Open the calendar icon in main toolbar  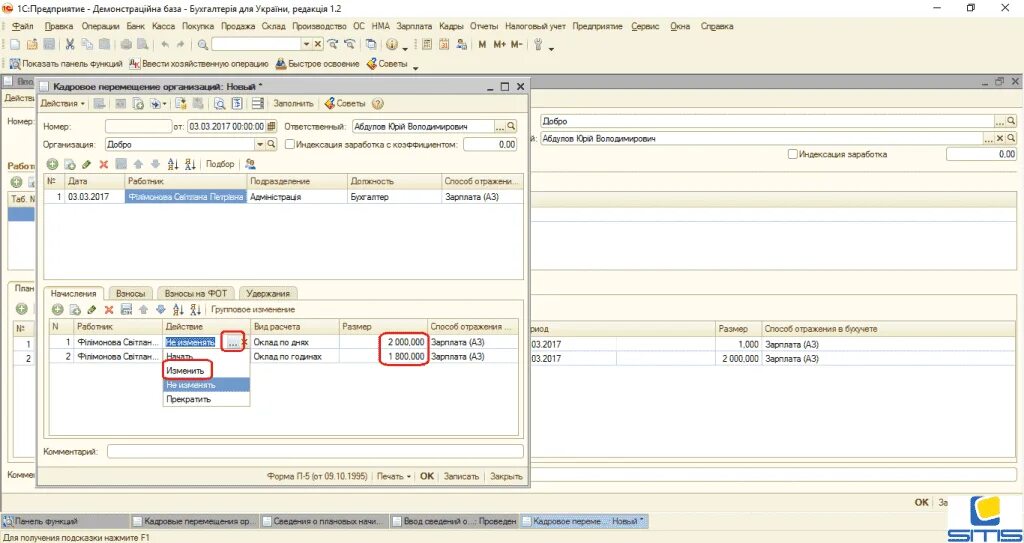click(x=445, y=44)
